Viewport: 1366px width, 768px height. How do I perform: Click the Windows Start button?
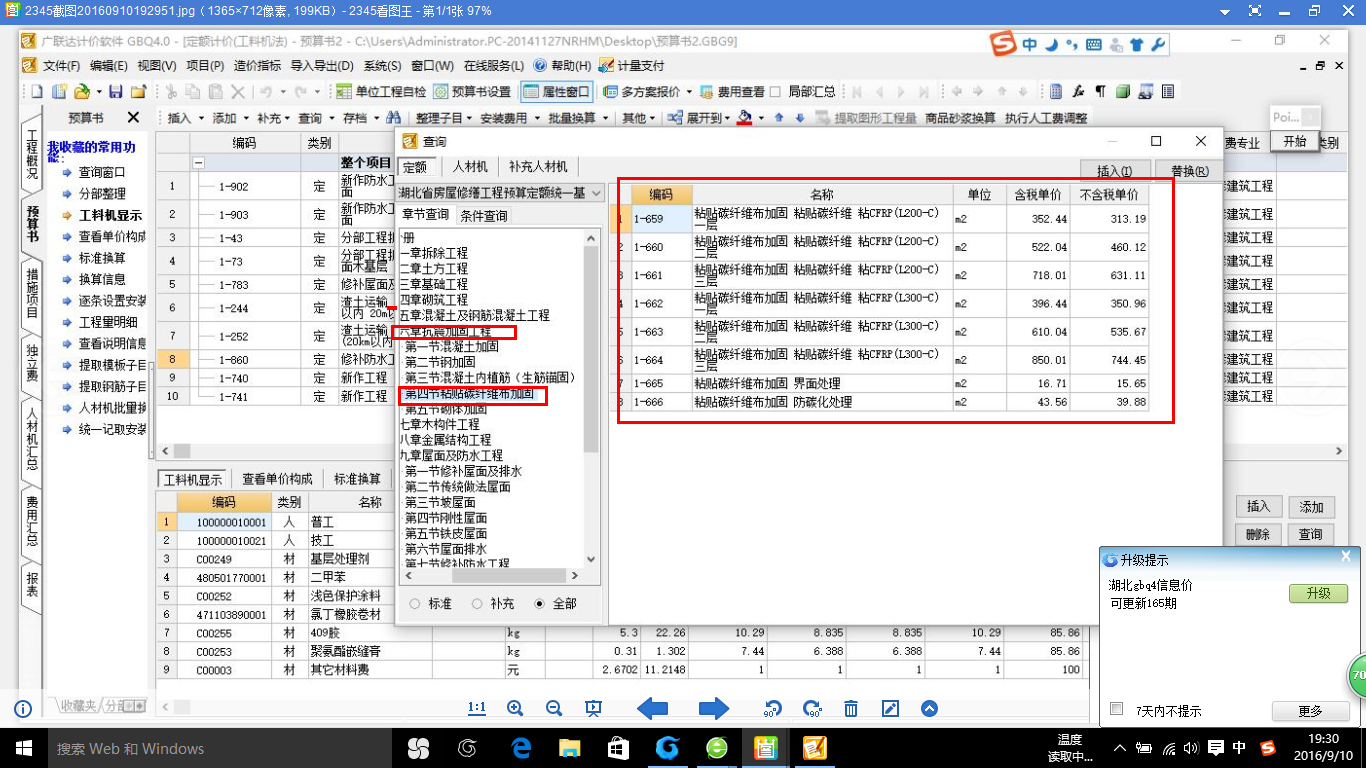23,747
